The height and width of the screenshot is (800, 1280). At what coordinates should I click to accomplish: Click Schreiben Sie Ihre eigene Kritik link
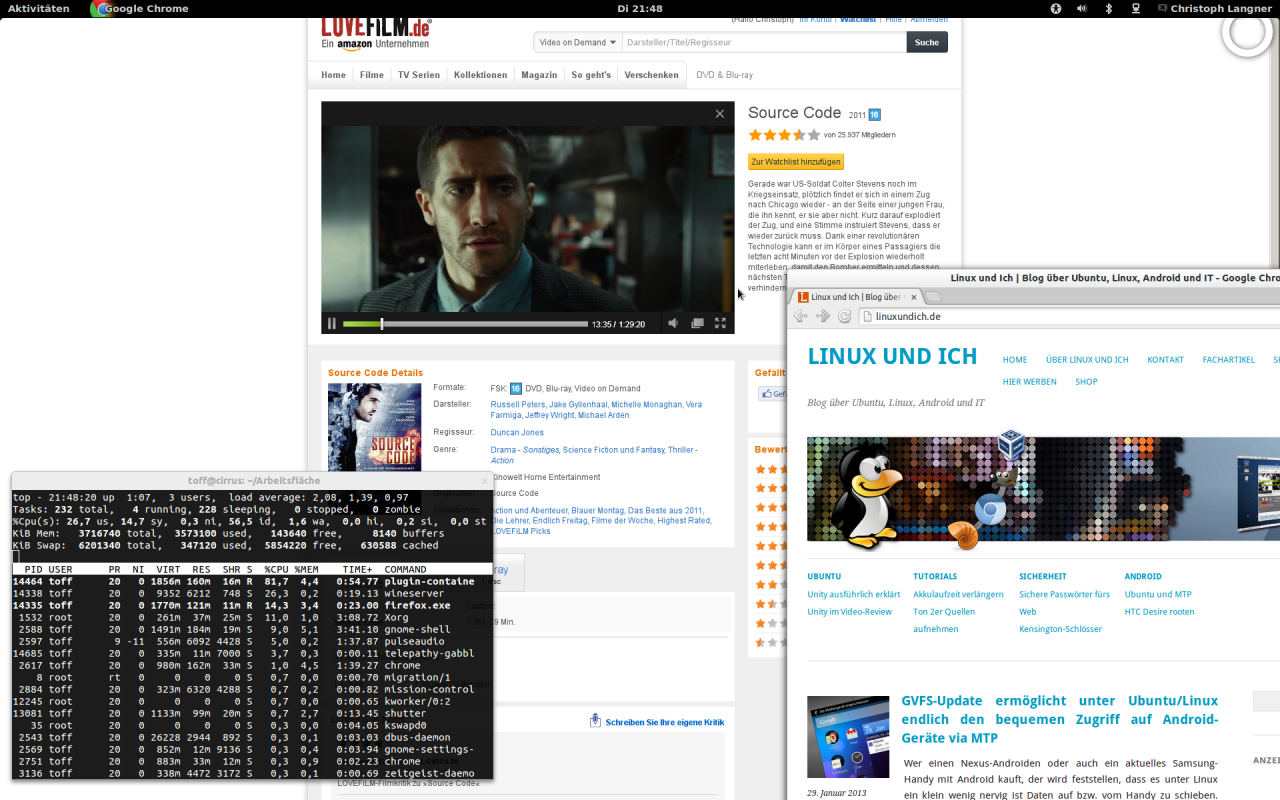click(x=665, y=722)
